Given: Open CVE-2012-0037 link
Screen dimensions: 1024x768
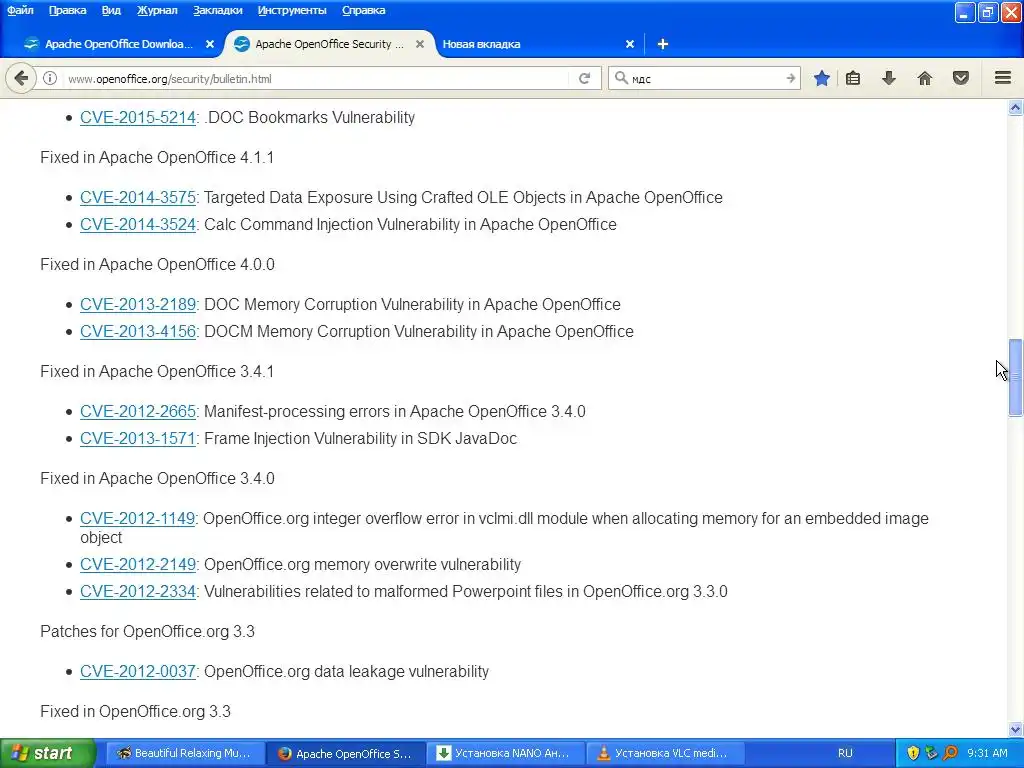Looking at the screenshot, I should 138,671.
